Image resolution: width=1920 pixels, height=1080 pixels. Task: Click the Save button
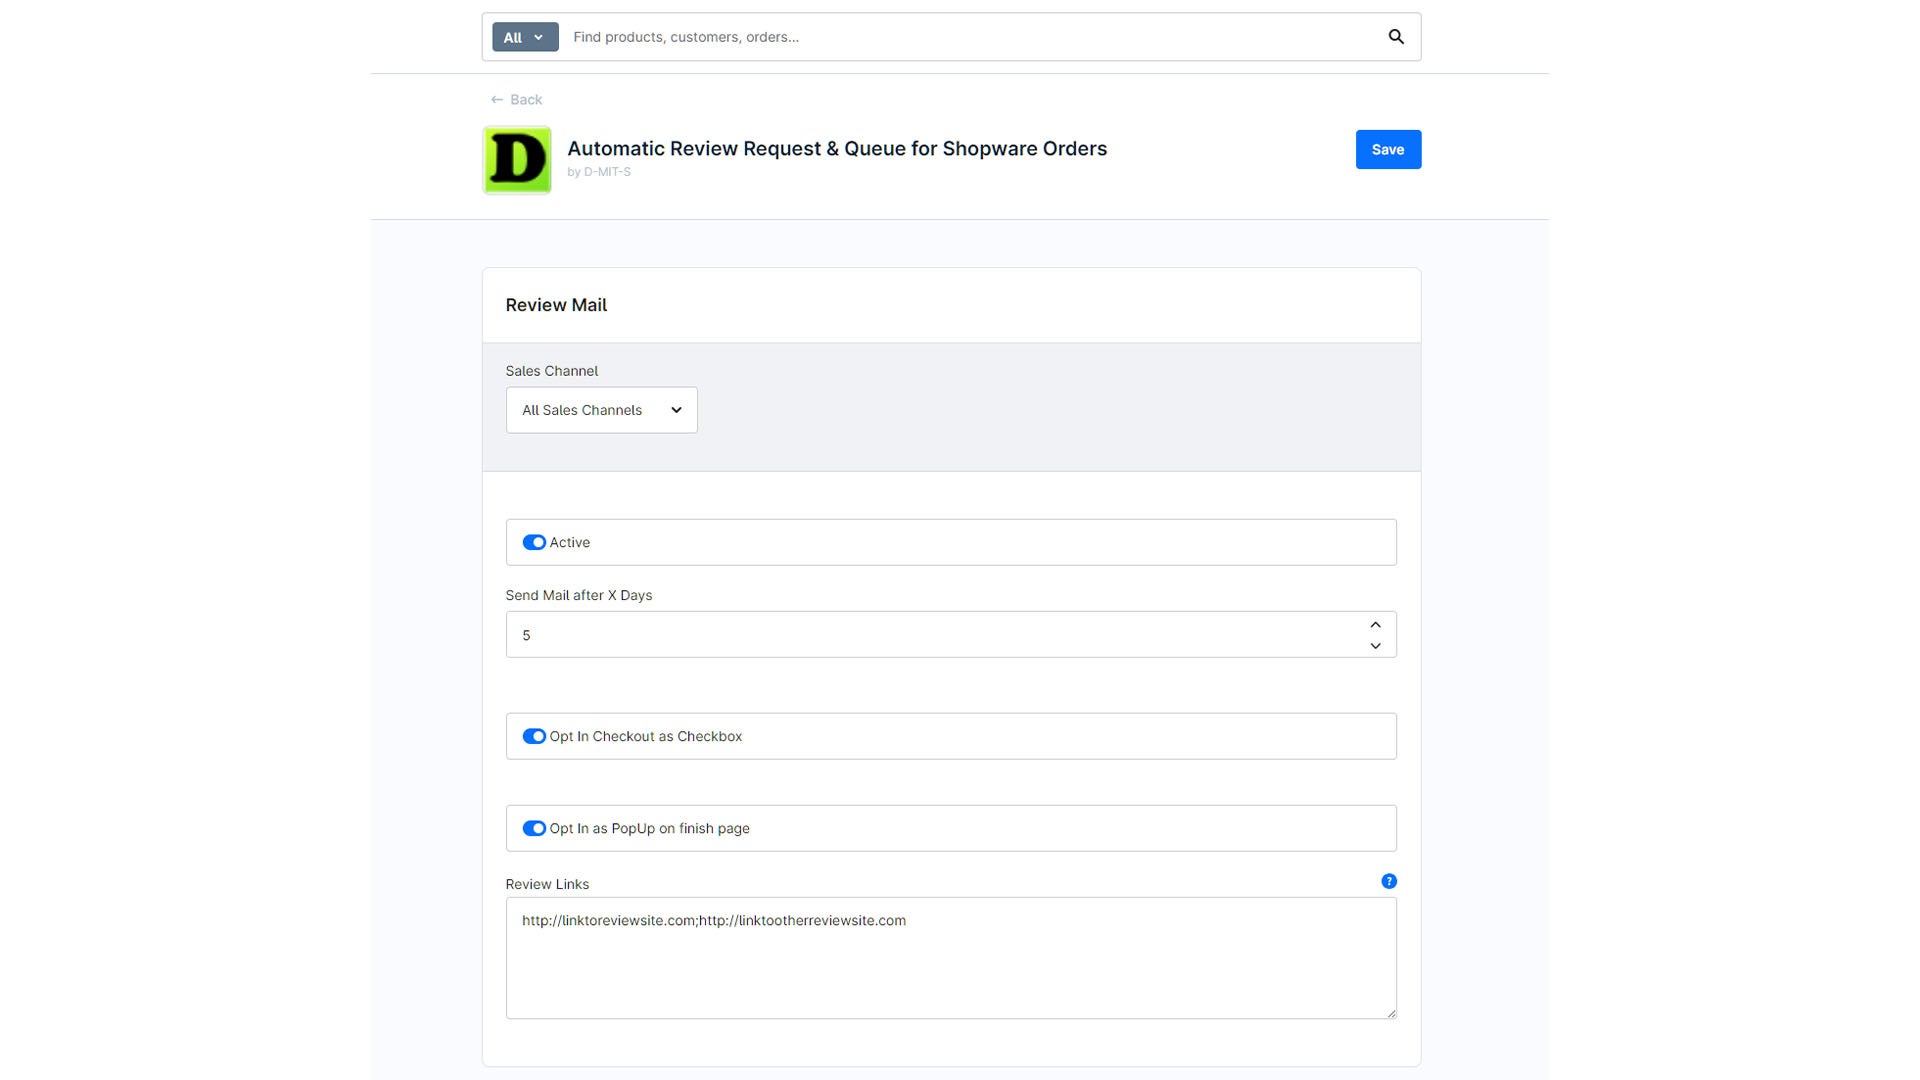click(1388, 149)
